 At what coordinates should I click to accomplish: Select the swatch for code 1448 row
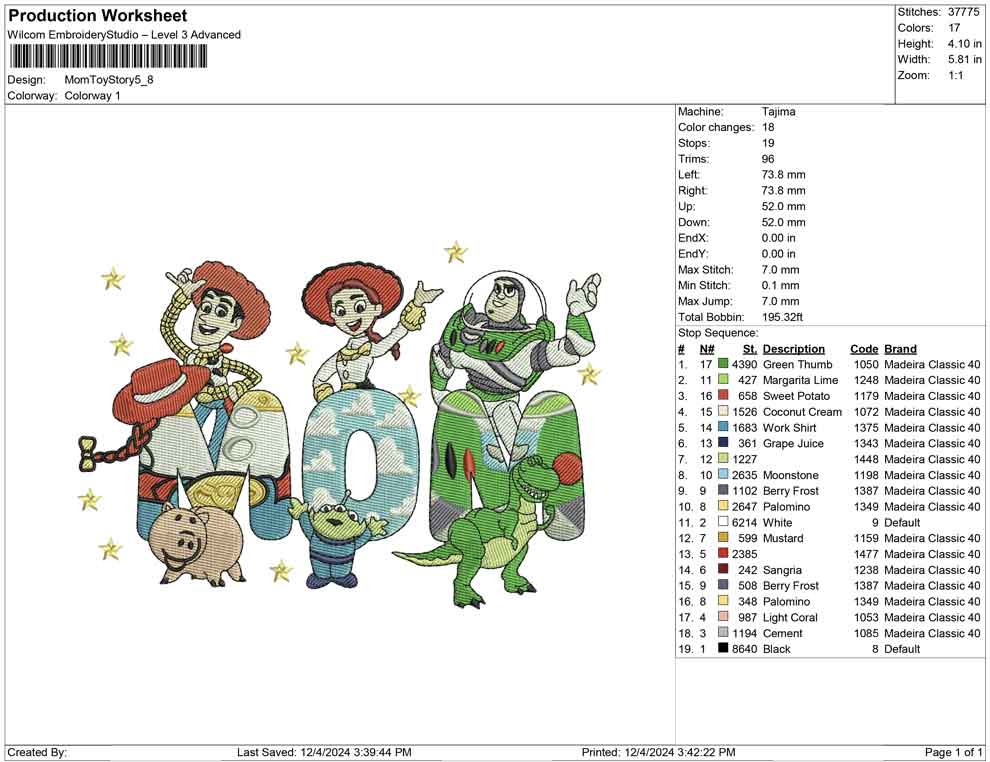pos(723,459)
